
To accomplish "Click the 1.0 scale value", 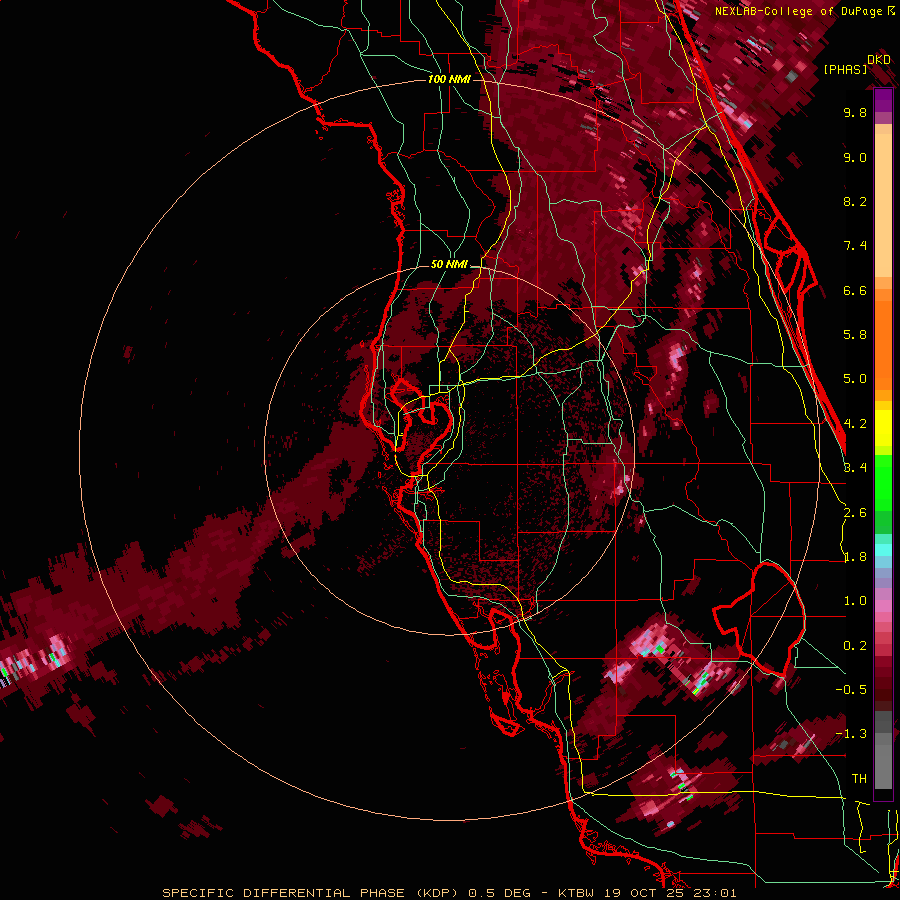I will coord(855,601).
